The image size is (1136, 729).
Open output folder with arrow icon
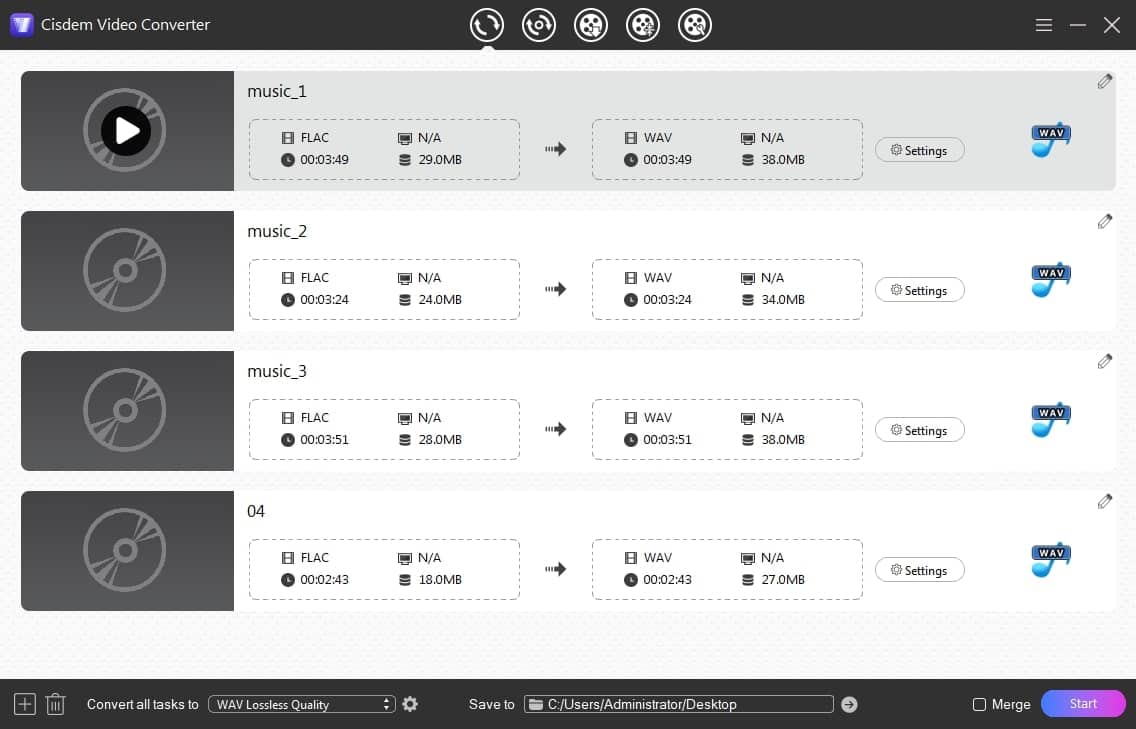(849, 704)
